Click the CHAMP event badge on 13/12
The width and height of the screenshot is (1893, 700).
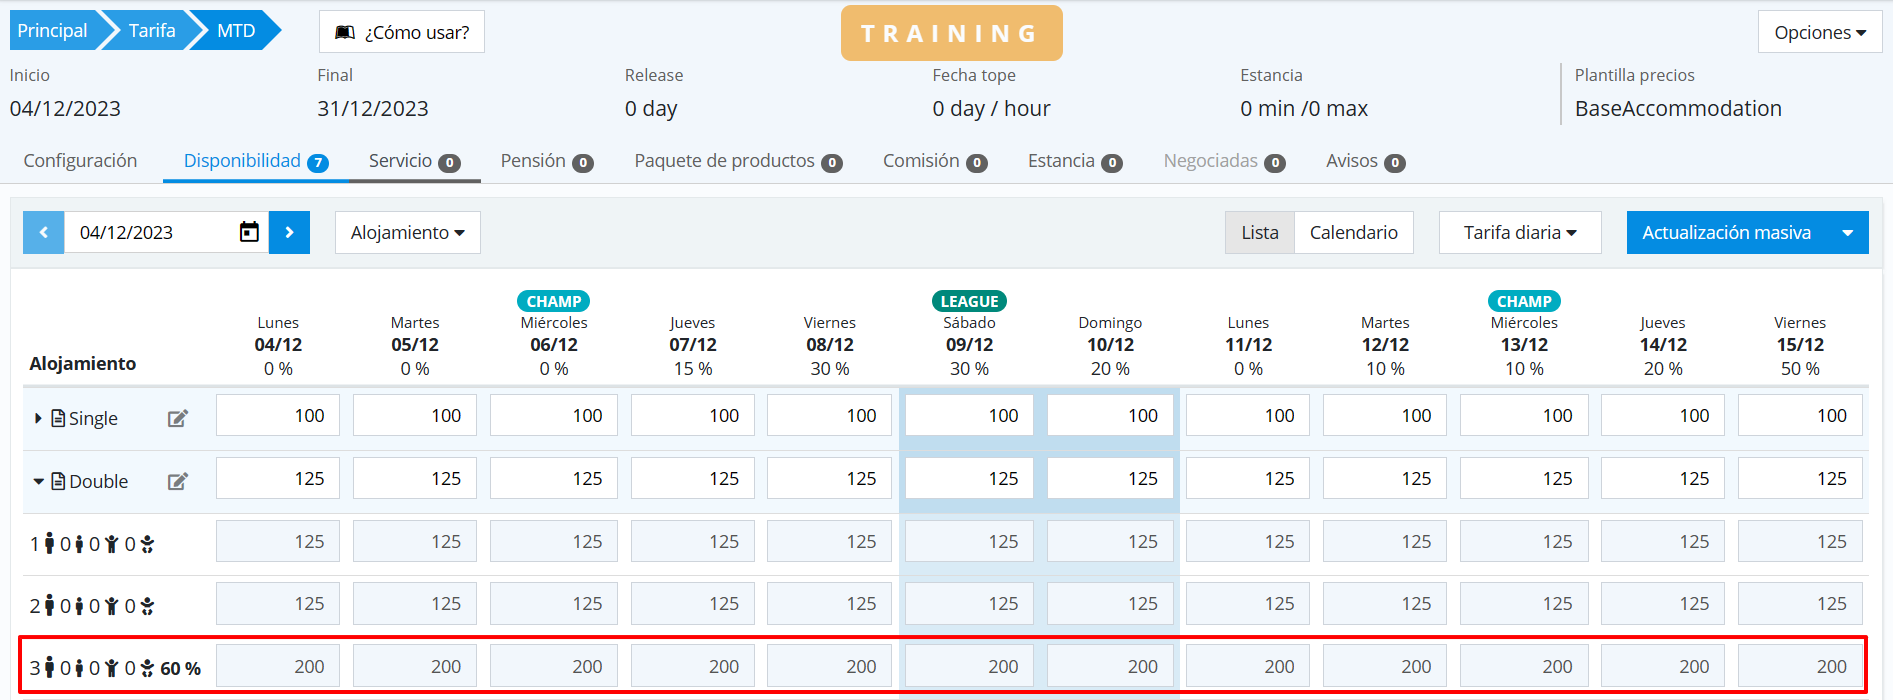[1523, 301]
